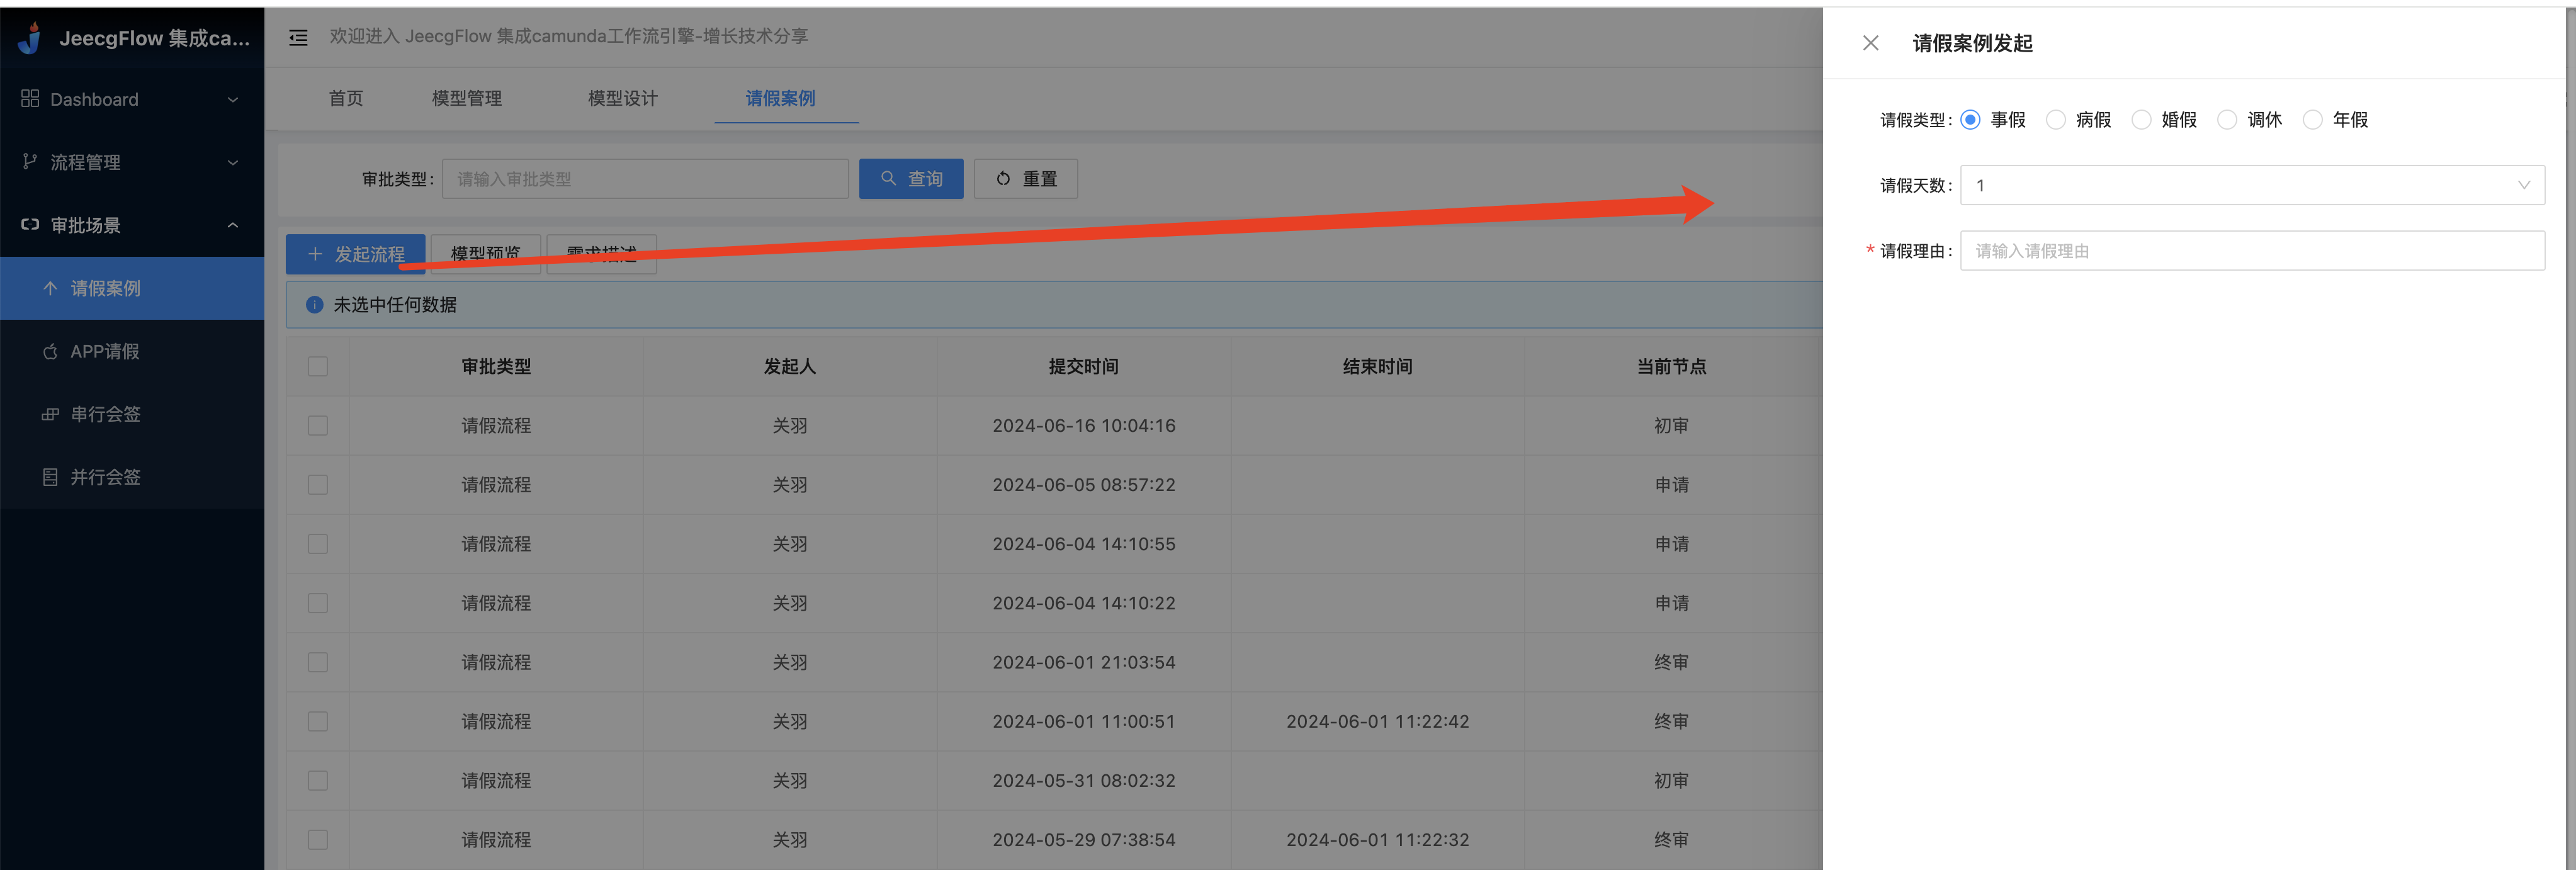
Task: Expand the Dashboard menu chevron
Action: click(x=233, y=99)
